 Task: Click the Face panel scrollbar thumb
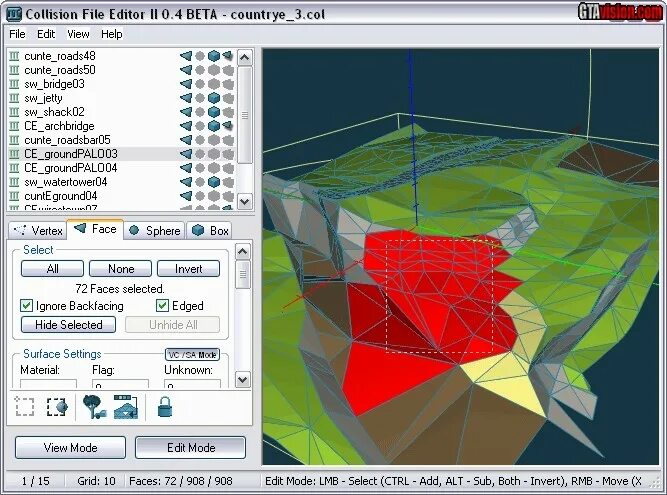point(242,274)
